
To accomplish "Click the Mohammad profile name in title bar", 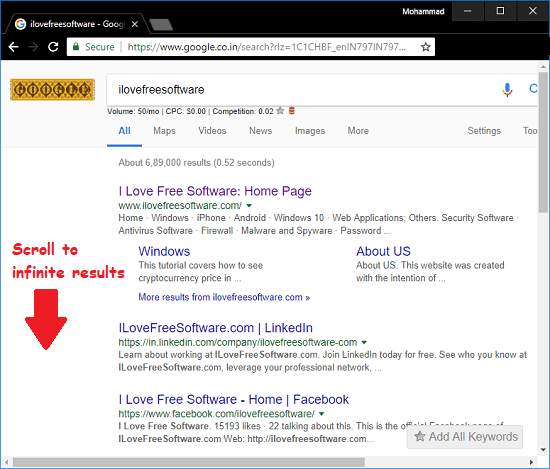I will (x=423, y=12).
